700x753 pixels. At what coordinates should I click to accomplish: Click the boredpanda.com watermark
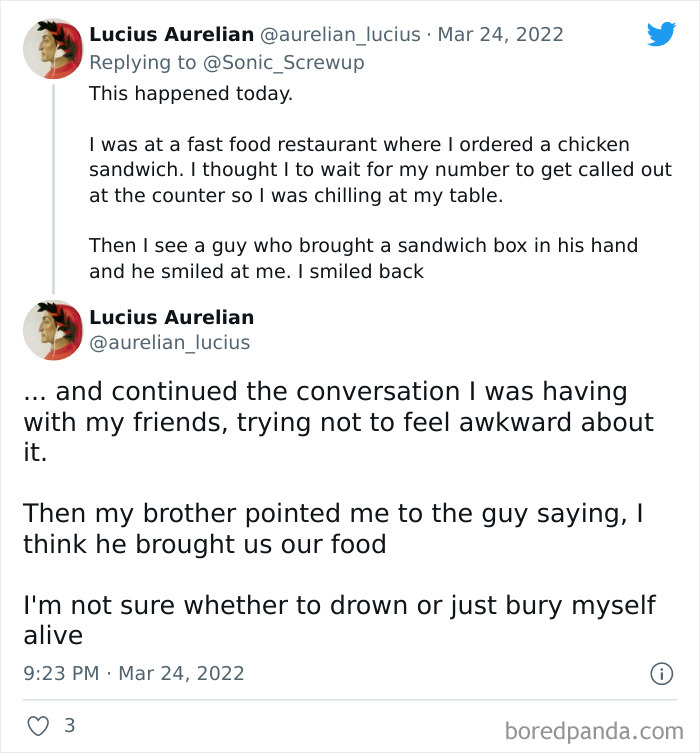point(594,730)
